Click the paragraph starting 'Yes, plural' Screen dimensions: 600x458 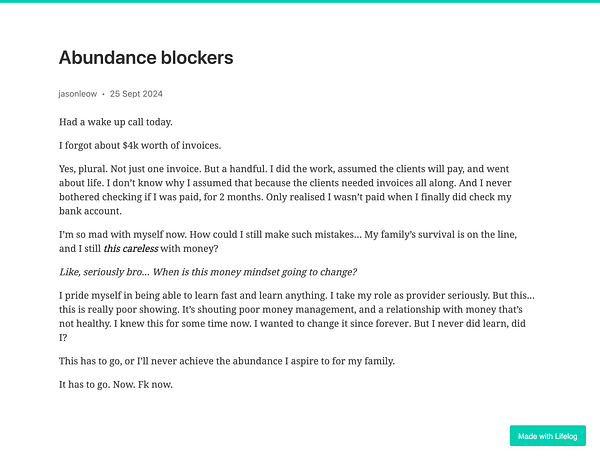click(285, 190)
